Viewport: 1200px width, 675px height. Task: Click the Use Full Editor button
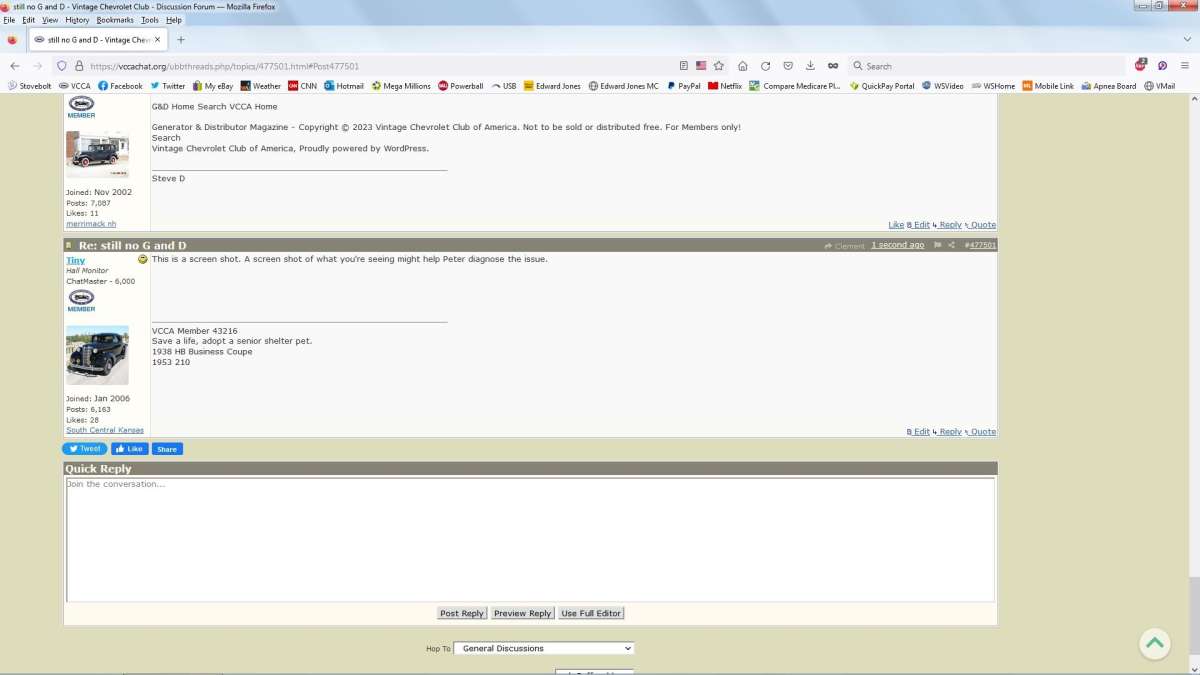click(591, 613)
